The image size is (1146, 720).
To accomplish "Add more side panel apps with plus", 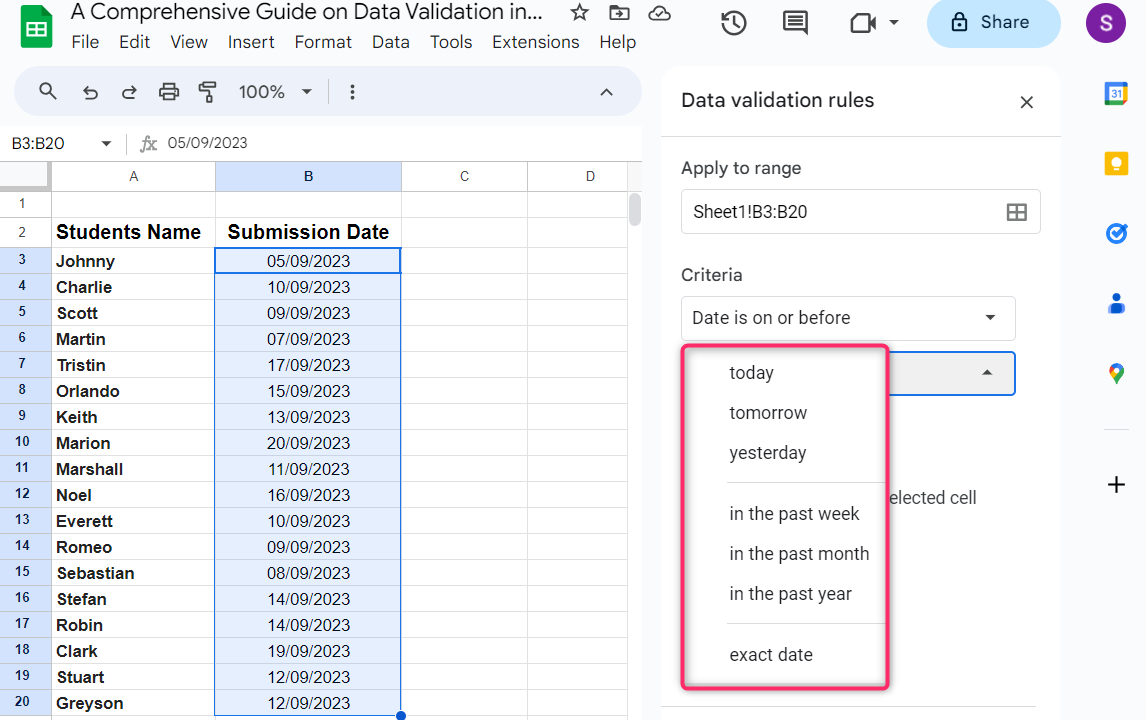I will 1116,484.
